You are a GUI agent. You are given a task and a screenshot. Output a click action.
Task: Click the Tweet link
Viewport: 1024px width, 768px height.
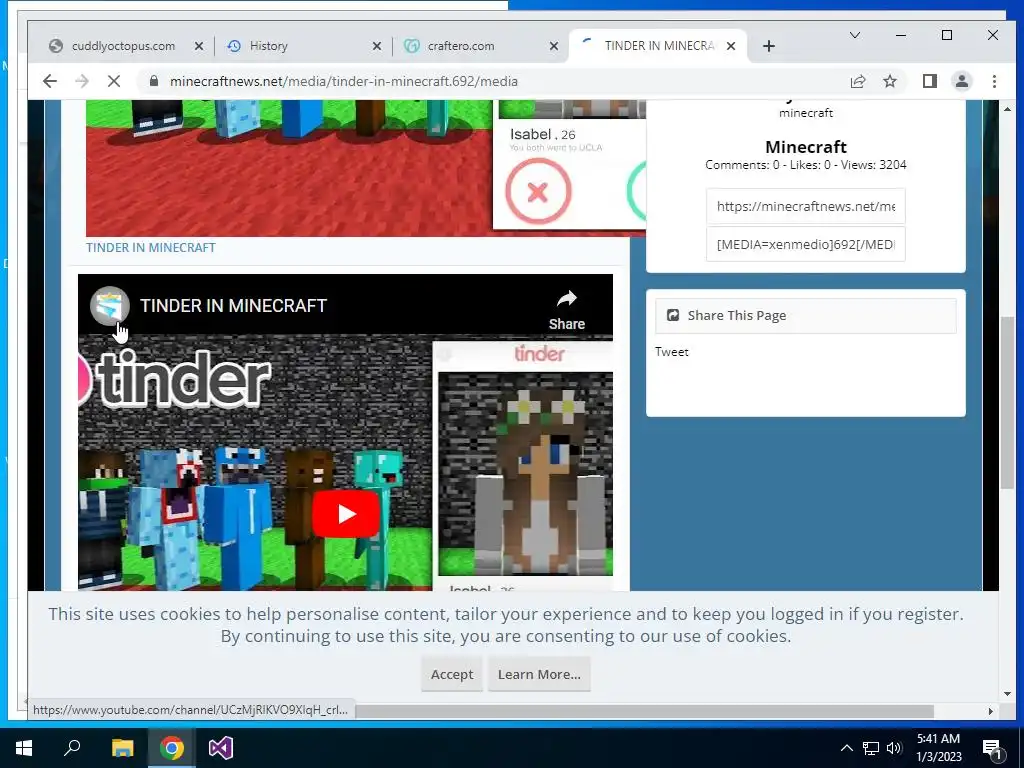click(671, 351)
